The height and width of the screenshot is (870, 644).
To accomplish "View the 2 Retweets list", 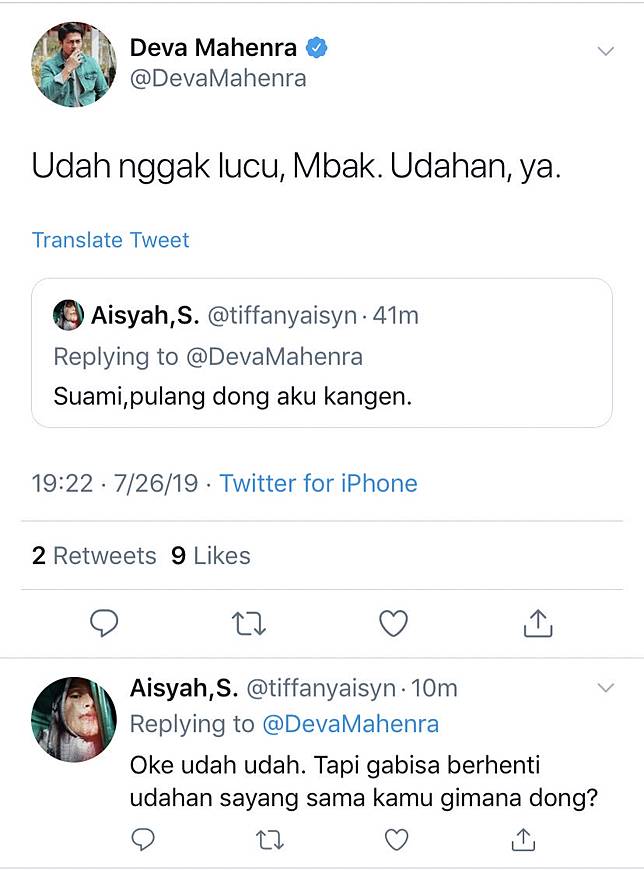I will 94,556.
